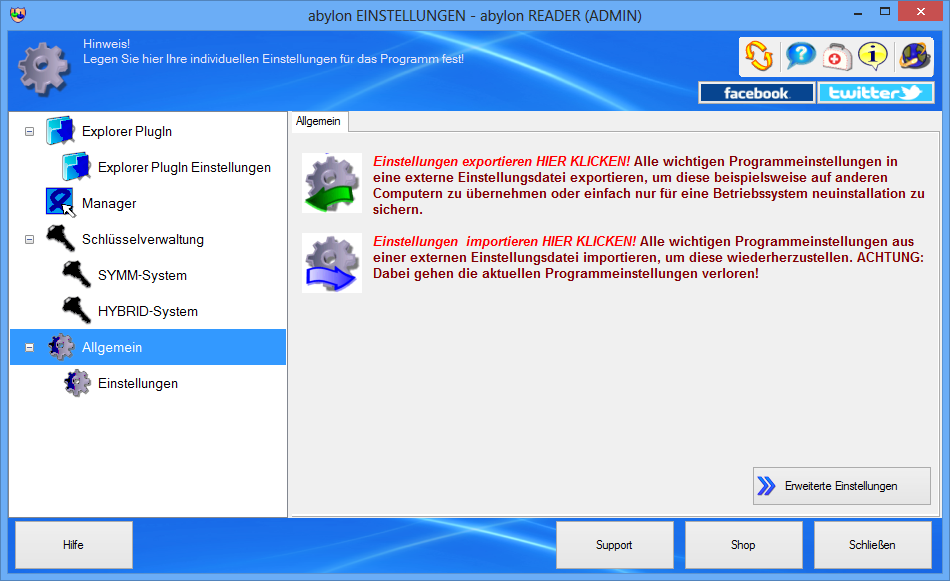Click 'Einstellungen exportieren HIER KLICKEN!' text

(x=502, y=161)
